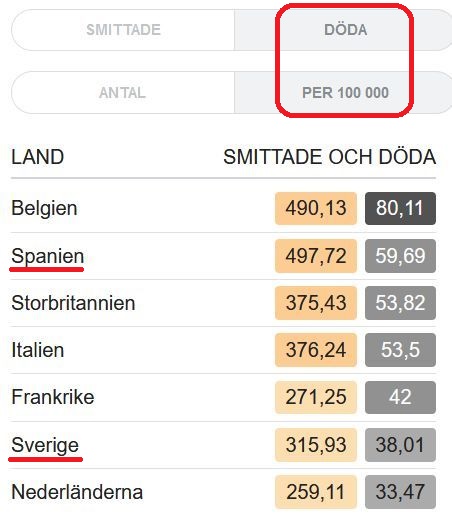452x519 pixels.
Task: Click the Sverige country name
Action: tap(45, 445)
